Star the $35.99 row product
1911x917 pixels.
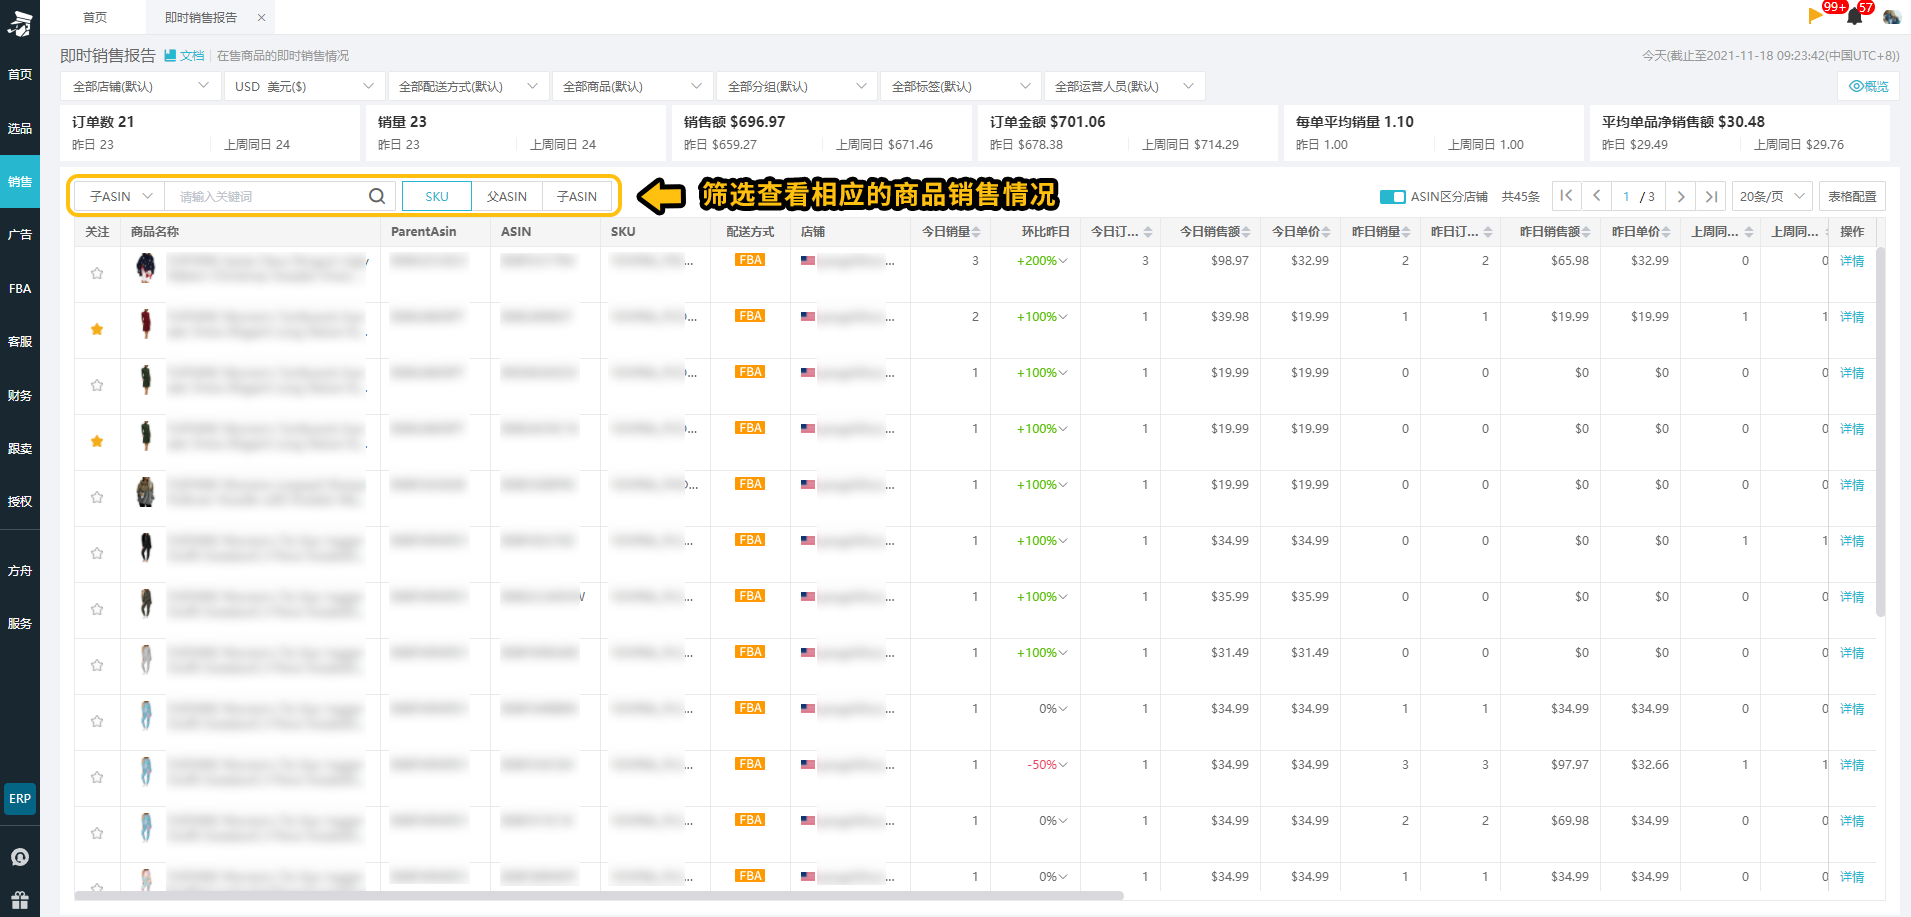tap(97, 609)
